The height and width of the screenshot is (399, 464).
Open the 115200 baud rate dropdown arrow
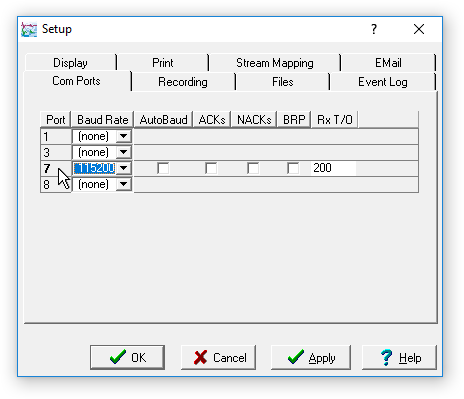tap(124, 168)
